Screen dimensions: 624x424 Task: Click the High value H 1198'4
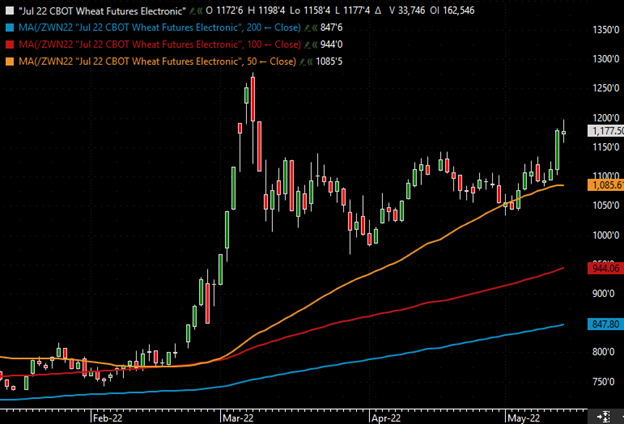tap(266, 11)
